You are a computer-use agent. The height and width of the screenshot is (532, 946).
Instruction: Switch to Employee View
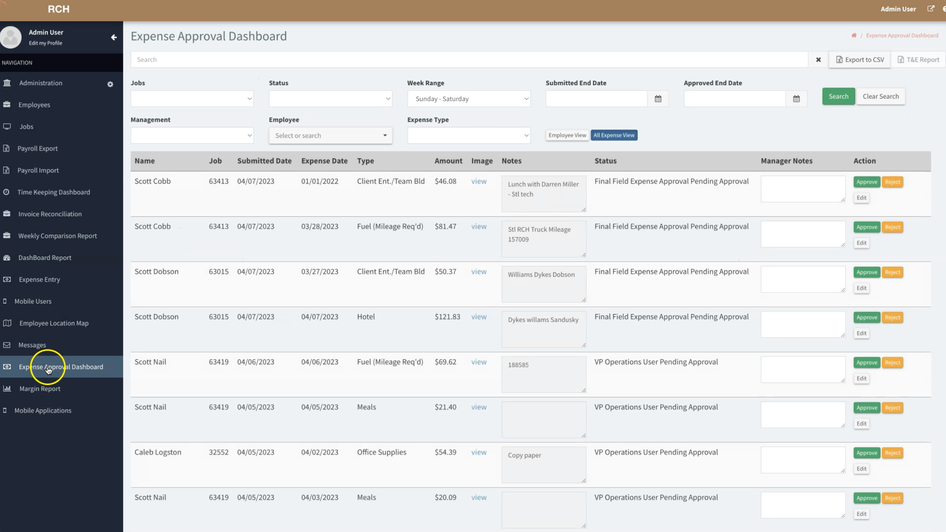567,135
